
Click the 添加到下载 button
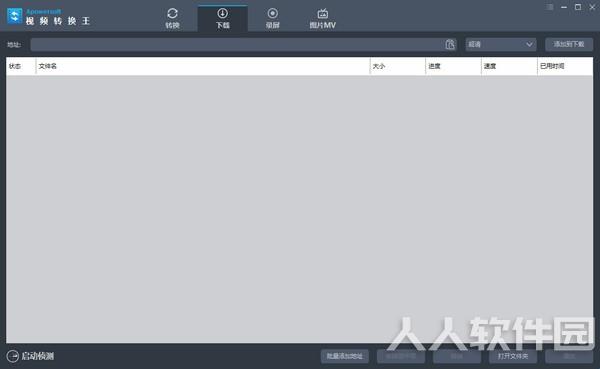(x=569, y=44)
